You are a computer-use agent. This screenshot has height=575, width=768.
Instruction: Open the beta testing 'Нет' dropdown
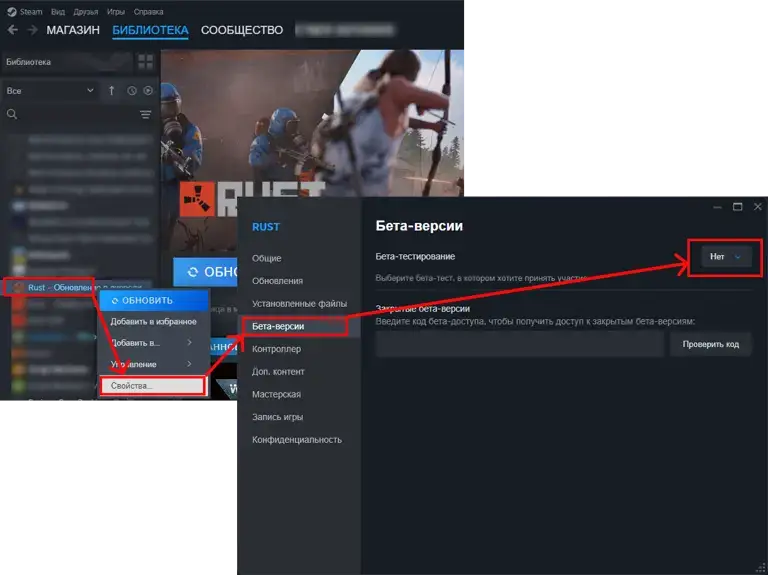(726, 257)
